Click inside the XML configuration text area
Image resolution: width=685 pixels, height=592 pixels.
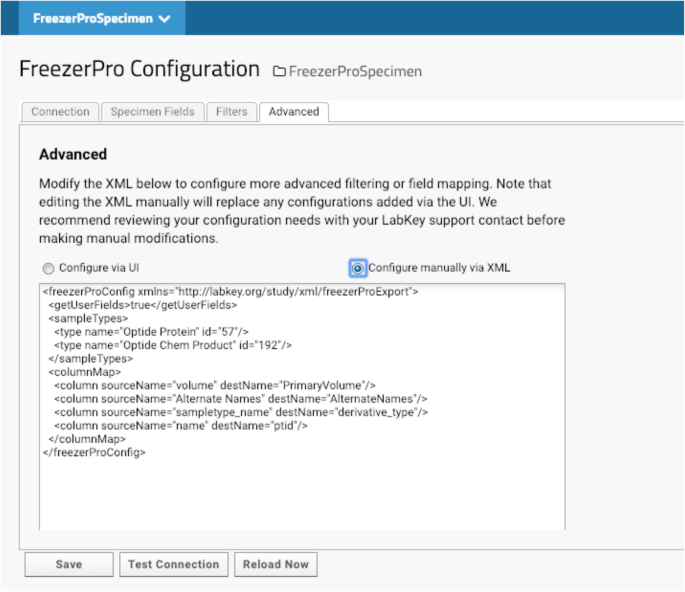pos(302,407)
